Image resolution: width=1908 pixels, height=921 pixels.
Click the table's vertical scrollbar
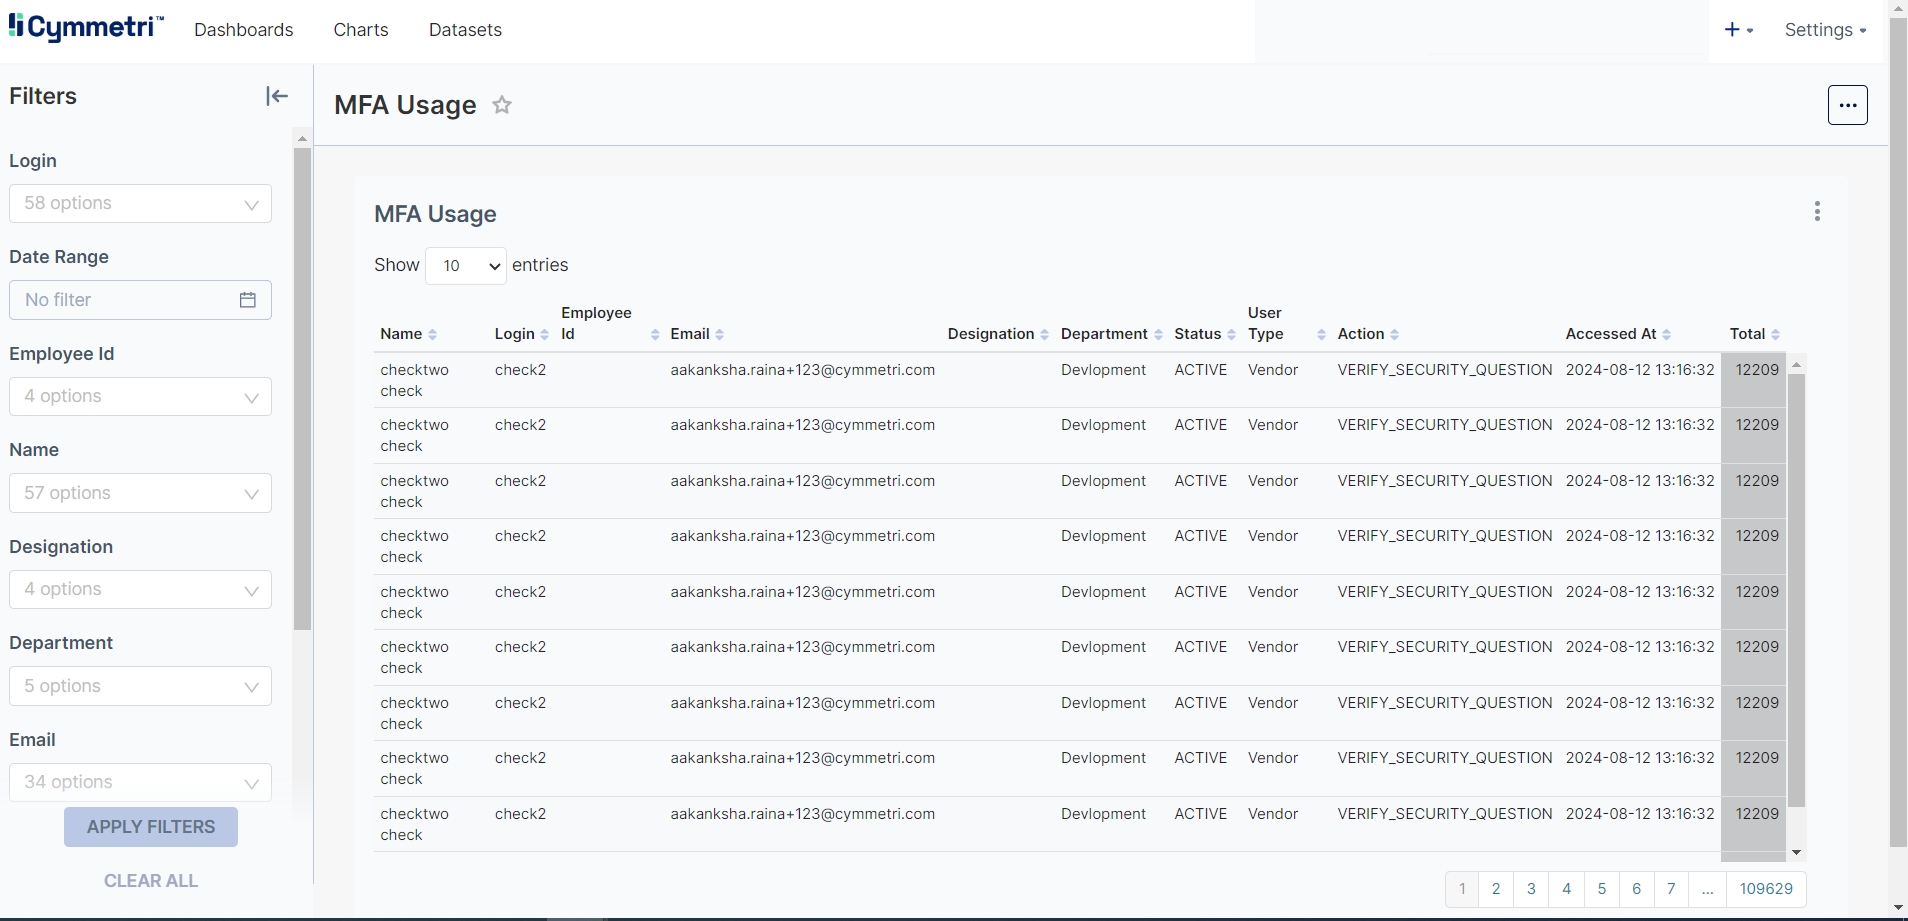[x=1796, y=590]
